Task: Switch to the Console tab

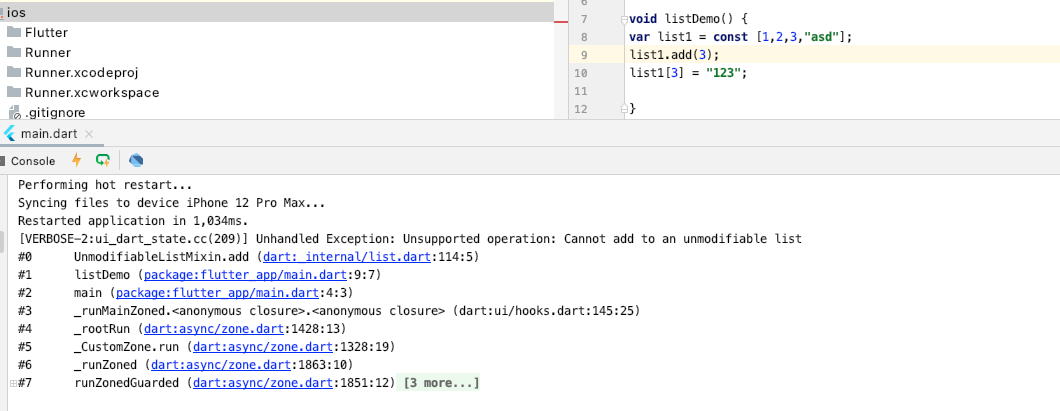Action: pyautogui.click(x=32, y=161)
